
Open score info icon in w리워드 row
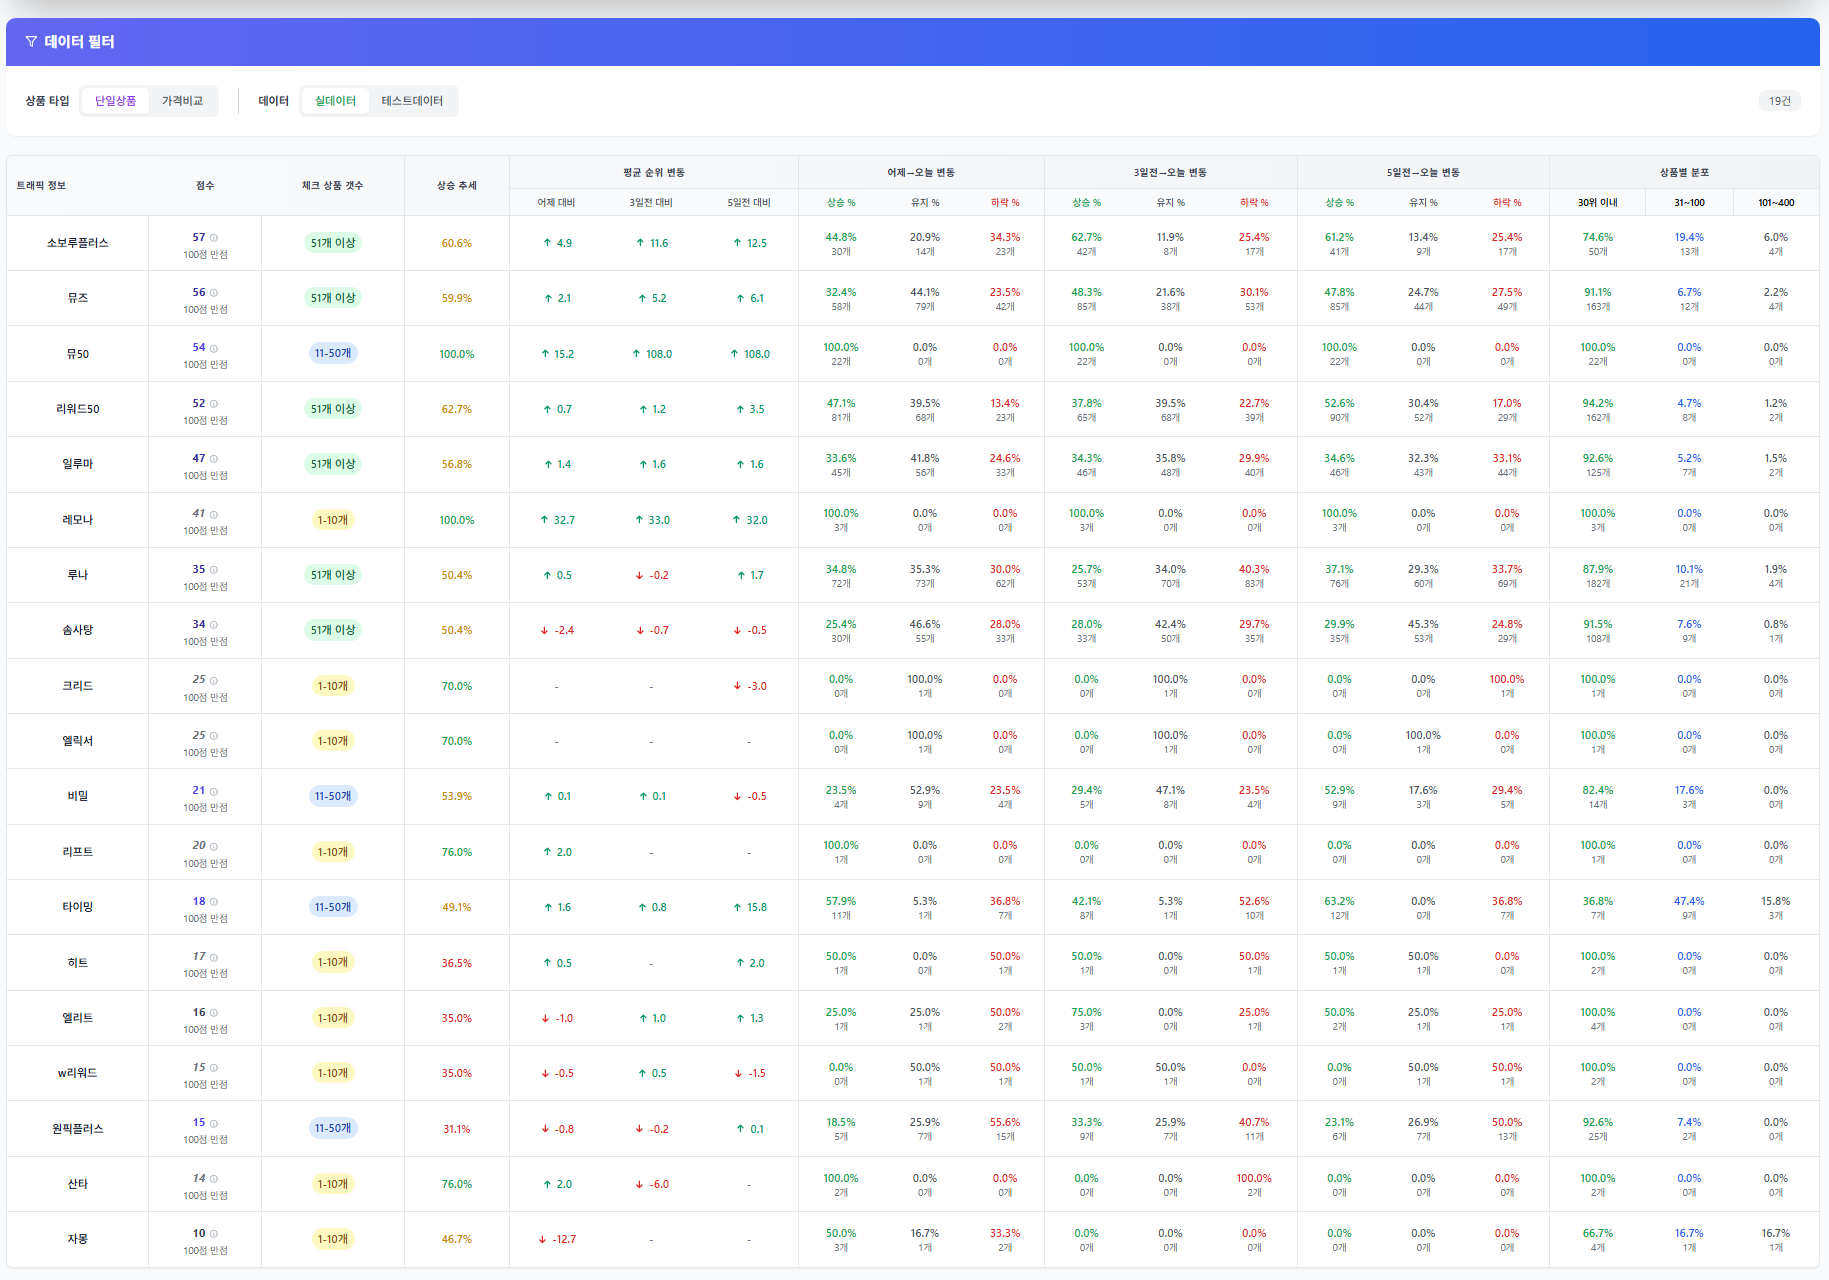(x=214, y=1068)
